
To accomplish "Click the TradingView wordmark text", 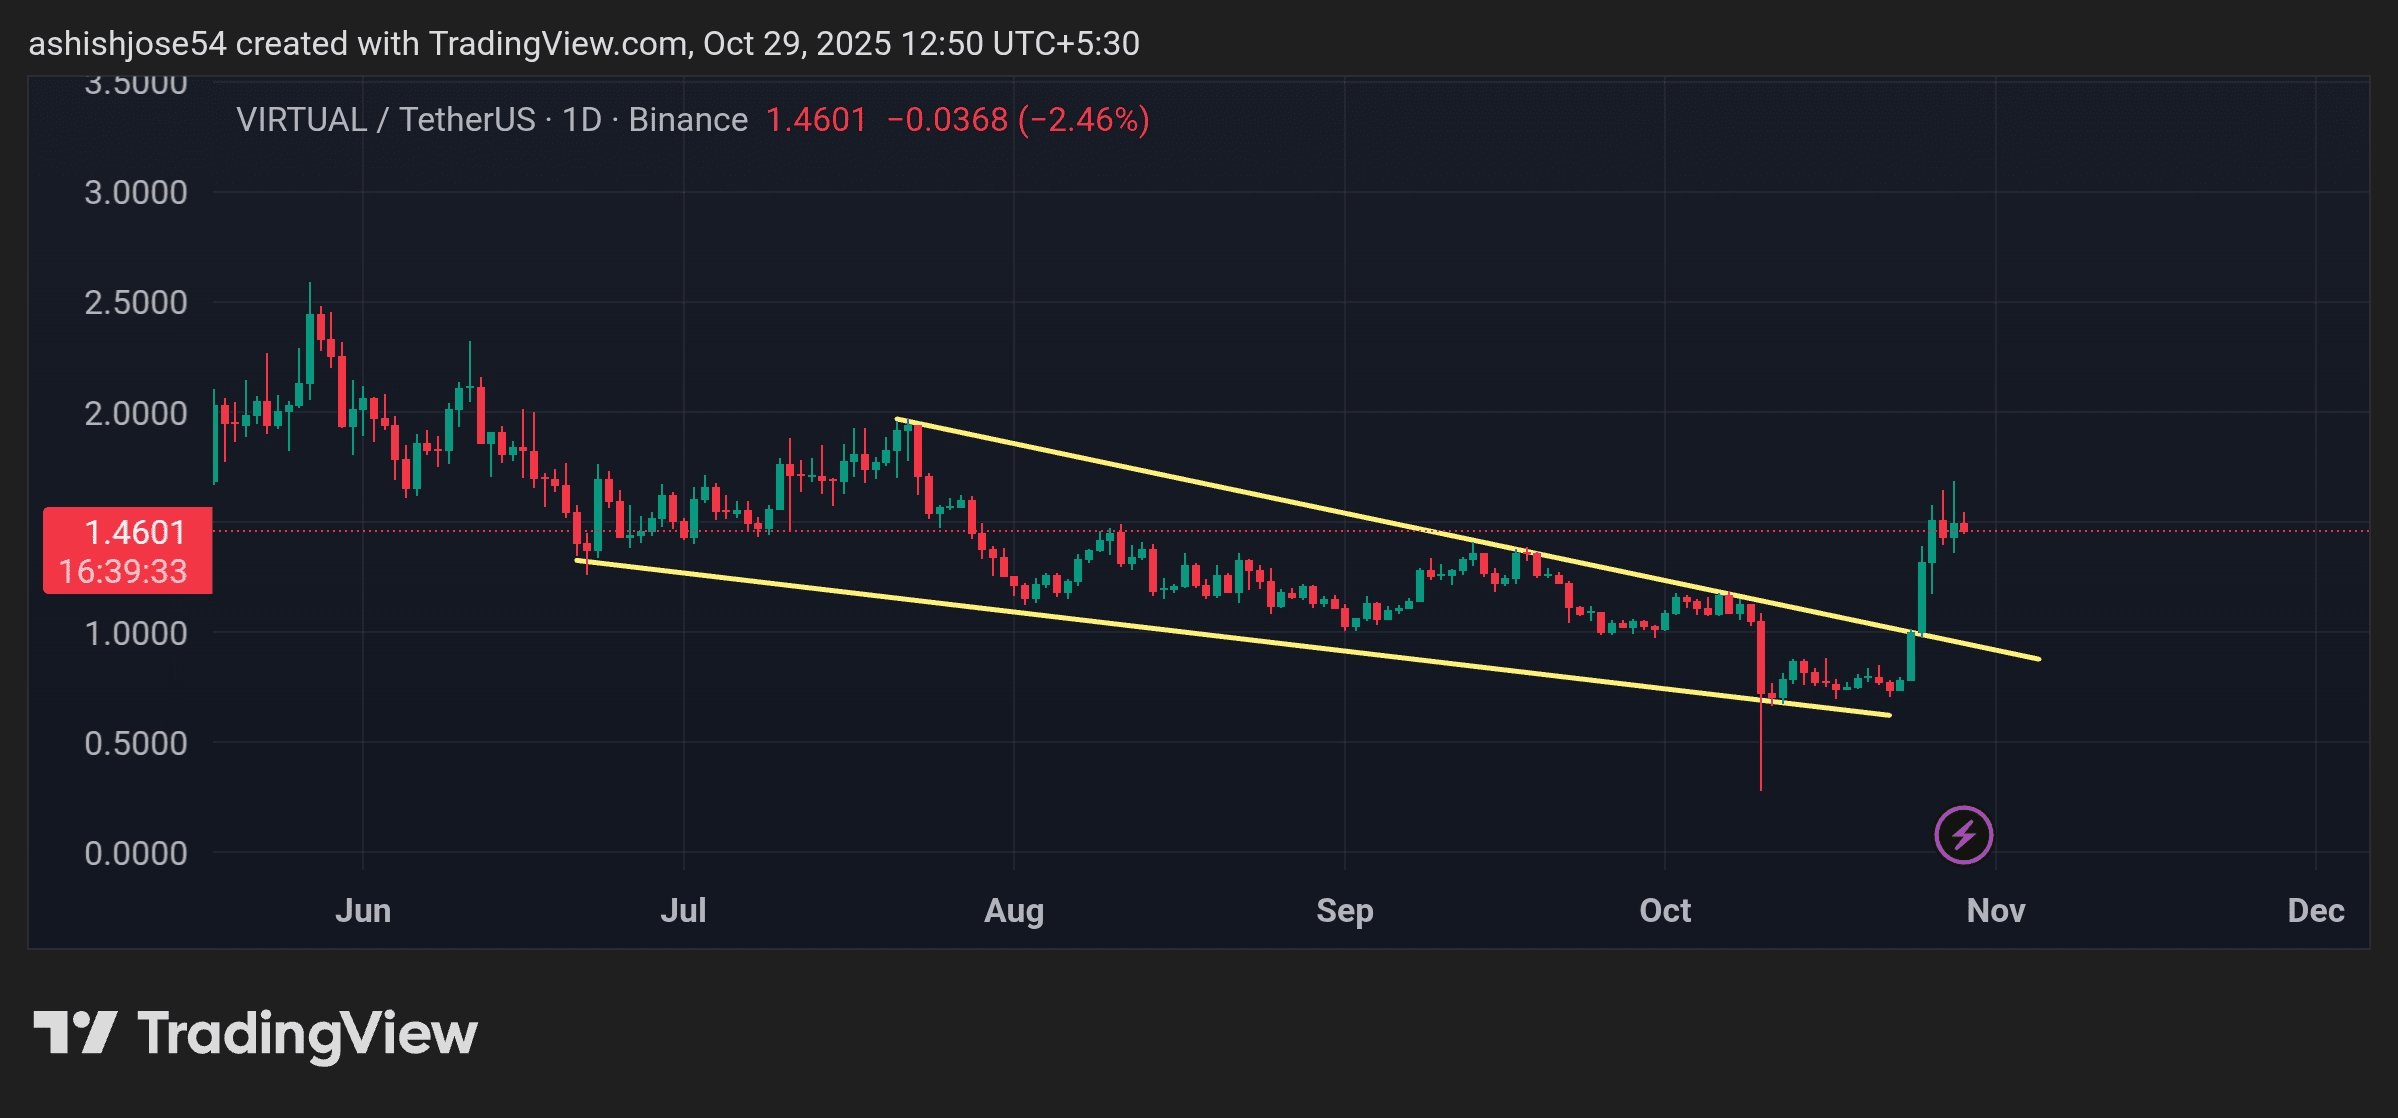I will coord(307,1034).
